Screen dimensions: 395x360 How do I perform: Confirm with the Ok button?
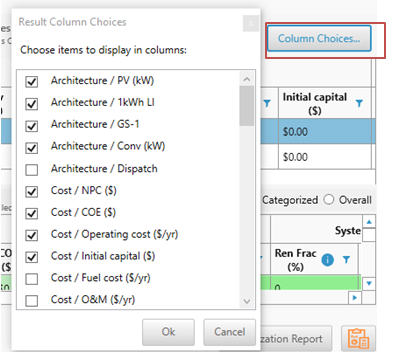pos(168,332)
